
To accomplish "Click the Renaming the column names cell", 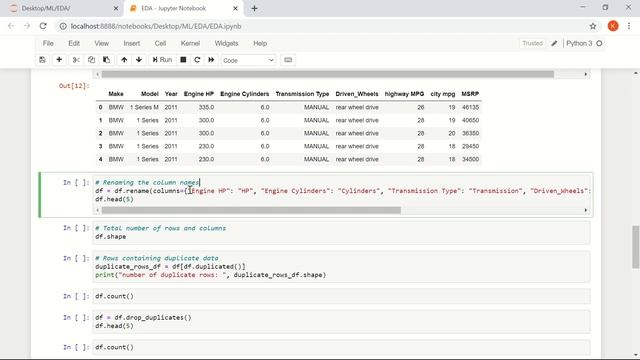I will point(342,195).
